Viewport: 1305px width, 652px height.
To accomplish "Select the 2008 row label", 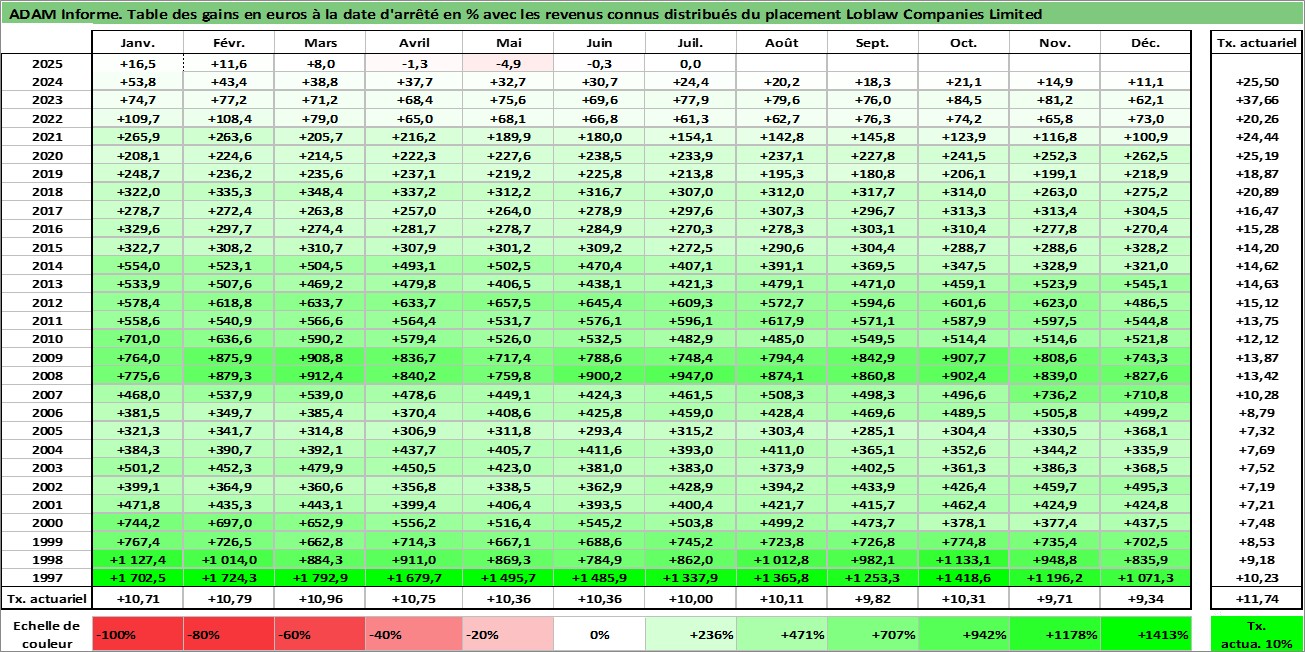I will pos(47,376).
